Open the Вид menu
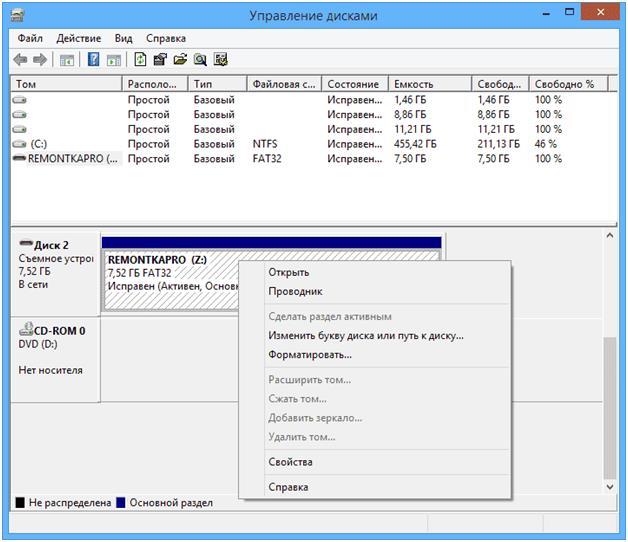Image resolution: width=628 pixels, height=542 pixels. tap(123, 38)
